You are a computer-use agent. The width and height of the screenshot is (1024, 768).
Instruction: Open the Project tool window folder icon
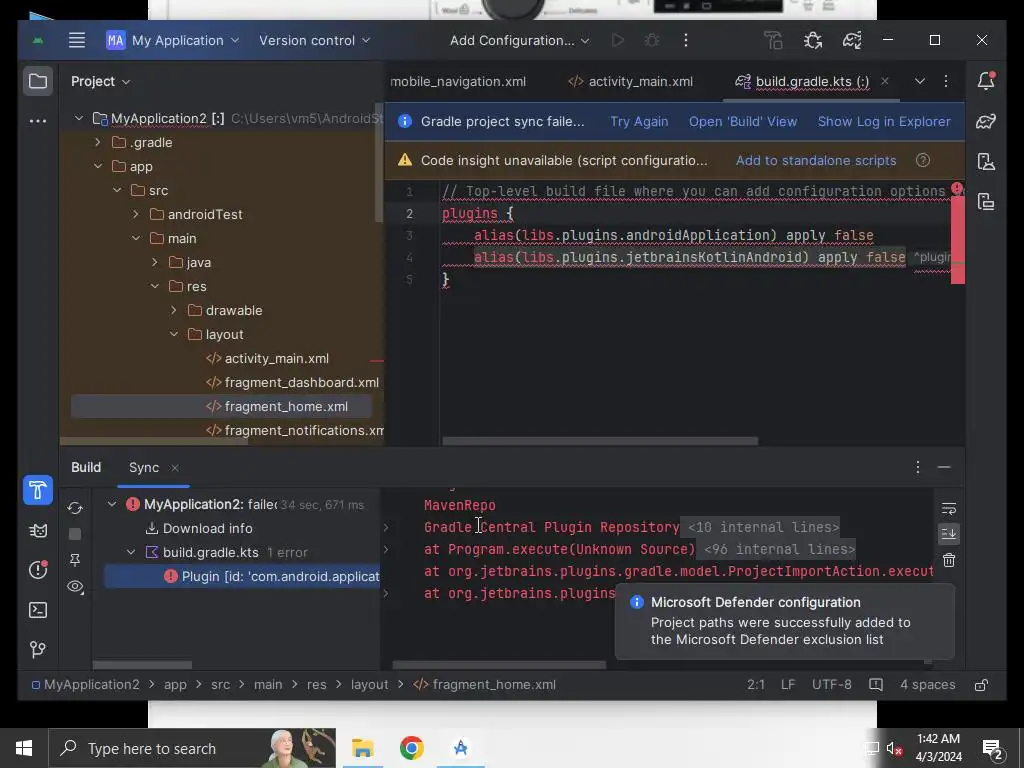click(x=38, y=82)
